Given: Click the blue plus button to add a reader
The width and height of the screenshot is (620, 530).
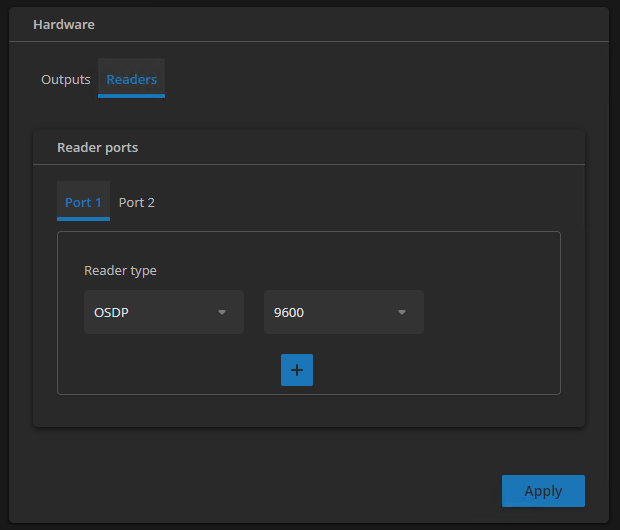Looking at the screenshot, I should pos(297,370).
